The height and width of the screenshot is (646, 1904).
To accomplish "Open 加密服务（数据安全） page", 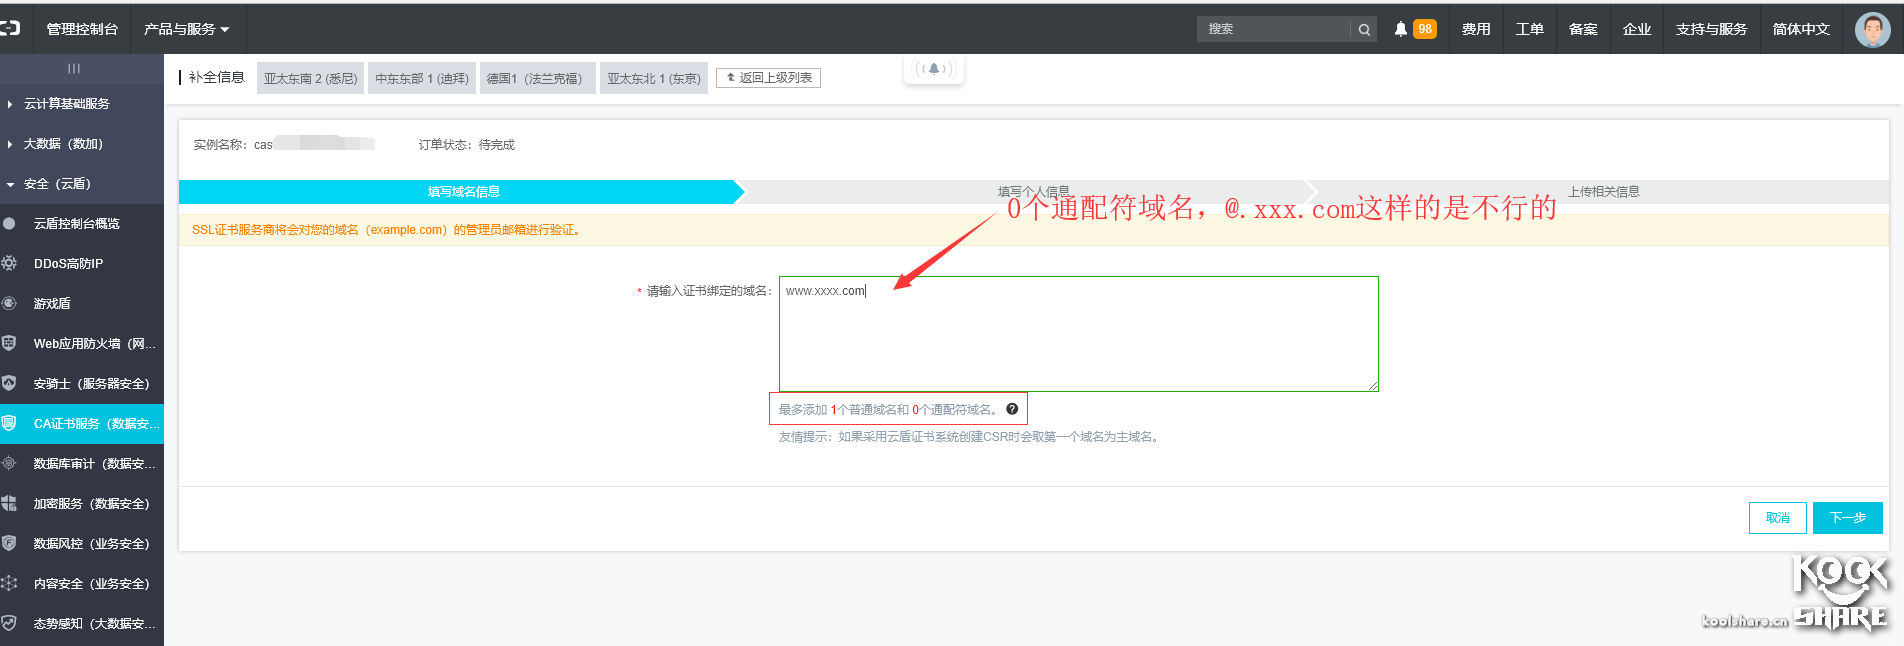I will [x=91, y=504].
